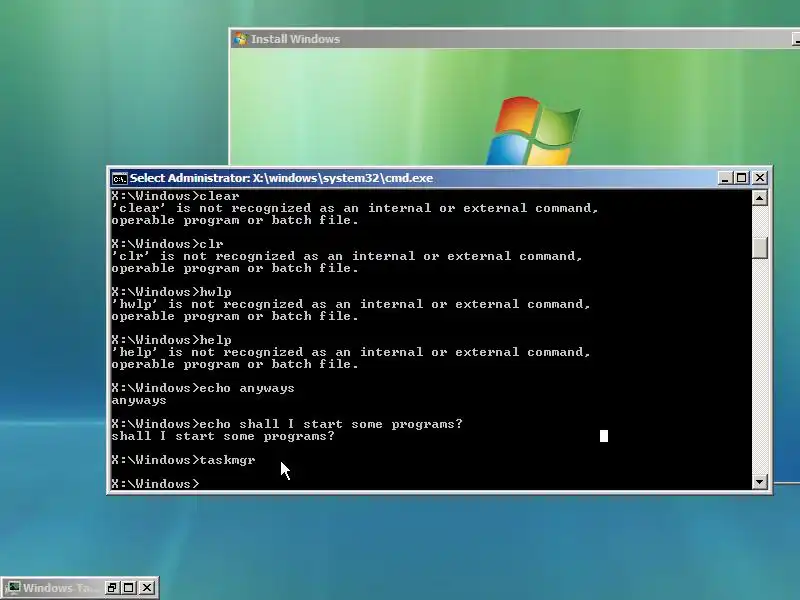Minimize the cmd.exe window
Image resolution: width=800 pixels, height=600 pixels.
click(725, 178)
